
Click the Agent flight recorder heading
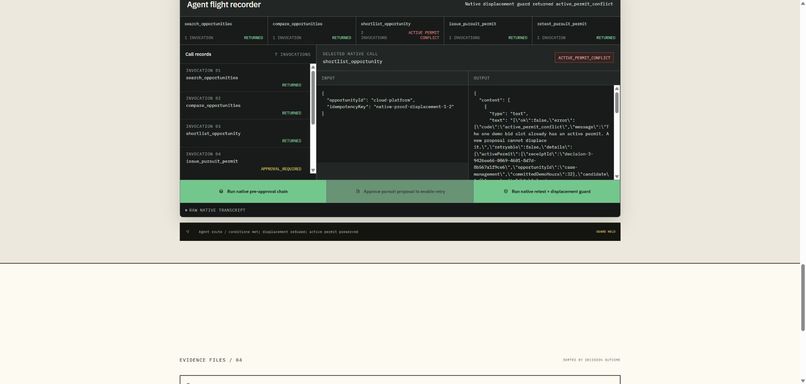pyautogui.click(x=224, y=5)
